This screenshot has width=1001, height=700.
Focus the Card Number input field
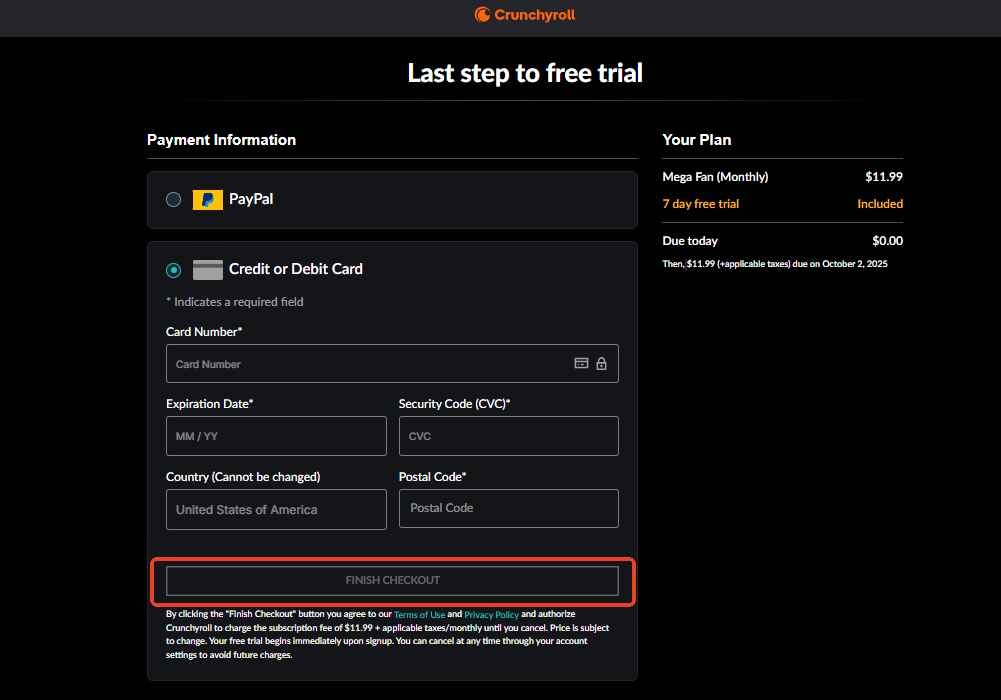(x=370, y=364)
